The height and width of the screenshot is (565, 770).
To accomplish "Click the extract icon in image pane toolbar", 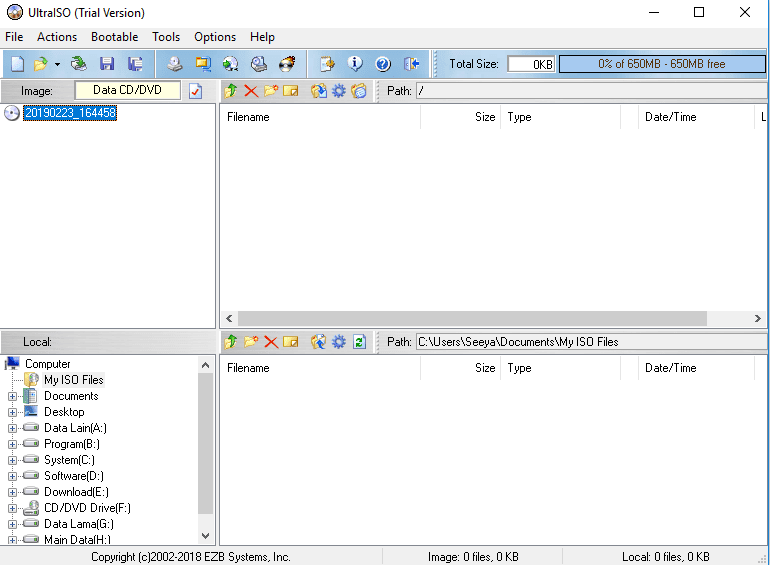I will pyautogui.click(x=319, y=91).
